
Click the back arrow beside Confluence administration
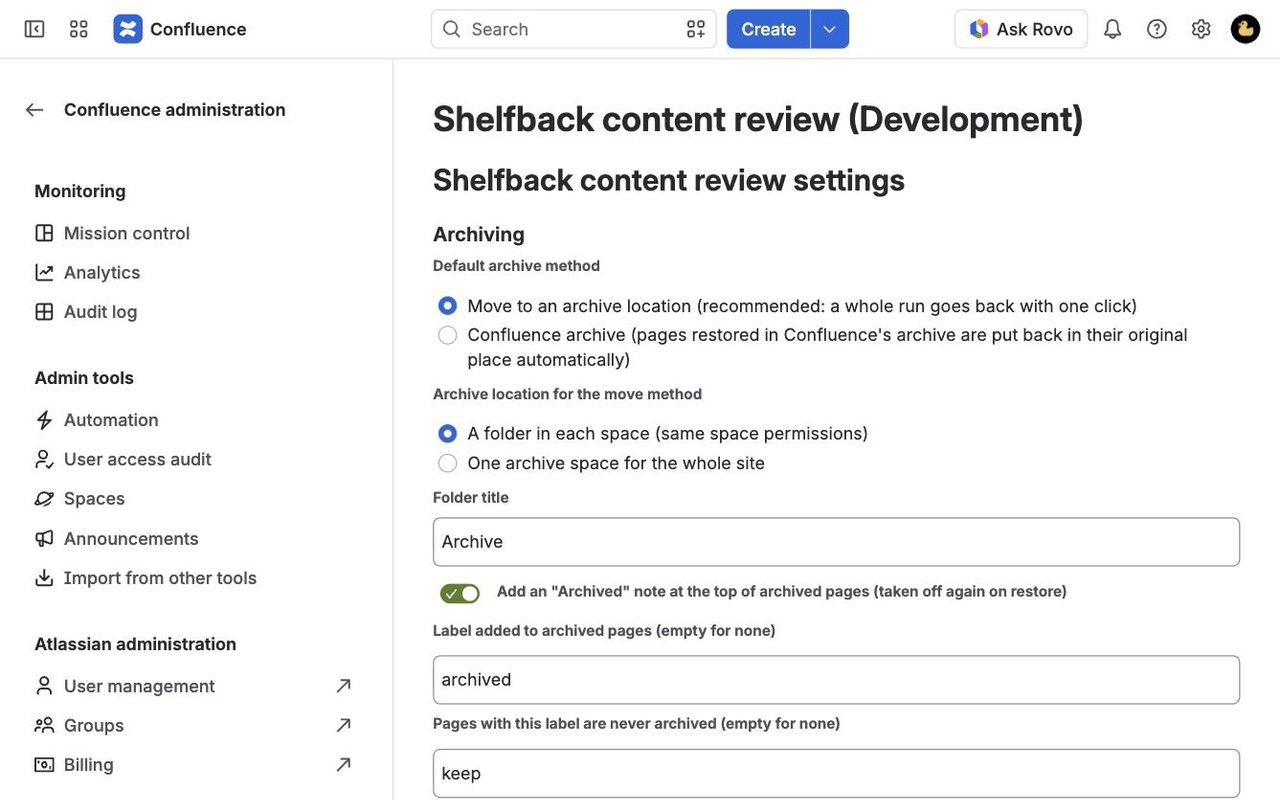(35, 110)
